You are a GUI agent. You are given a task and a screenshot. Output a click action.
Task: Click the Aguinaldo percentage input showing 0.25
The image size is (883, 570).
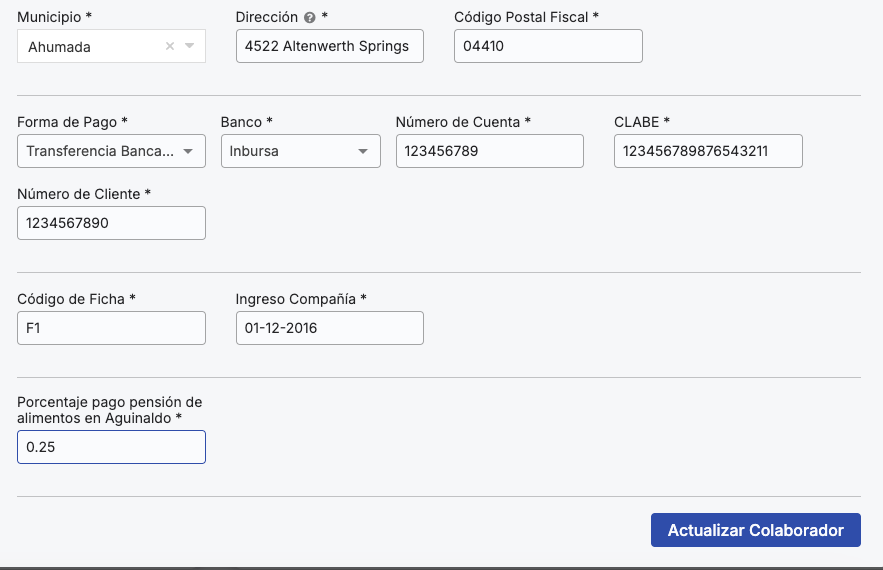click(111, 447)
